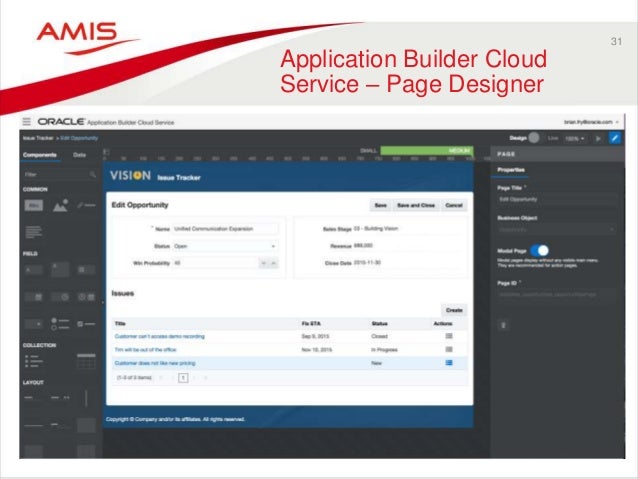Select the Image component in the Common palette
638x479 pixels.
[x=60, y=206]
